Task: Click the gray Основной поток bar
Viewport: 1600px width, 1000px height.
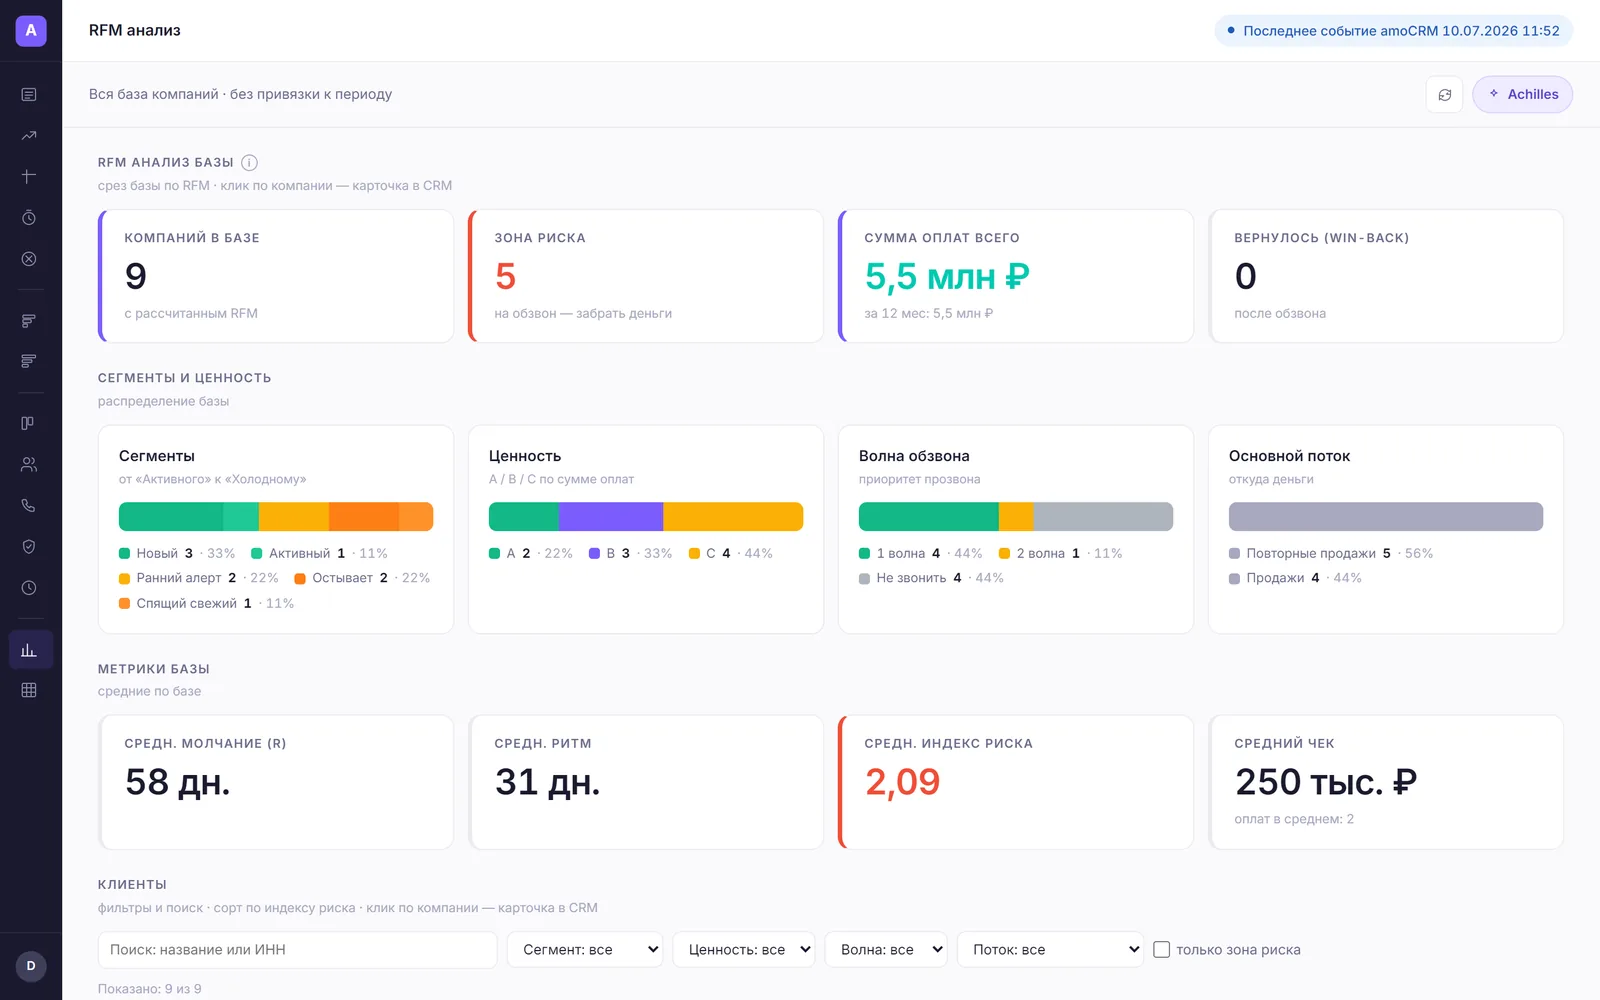Action: coord(1386,516)
